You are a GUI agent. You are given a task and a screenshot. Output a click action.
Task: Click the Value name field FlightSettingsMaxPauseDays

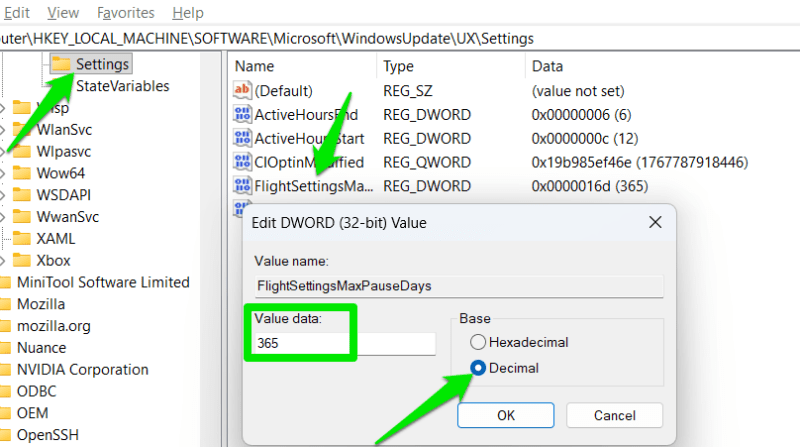pos(459,286)
